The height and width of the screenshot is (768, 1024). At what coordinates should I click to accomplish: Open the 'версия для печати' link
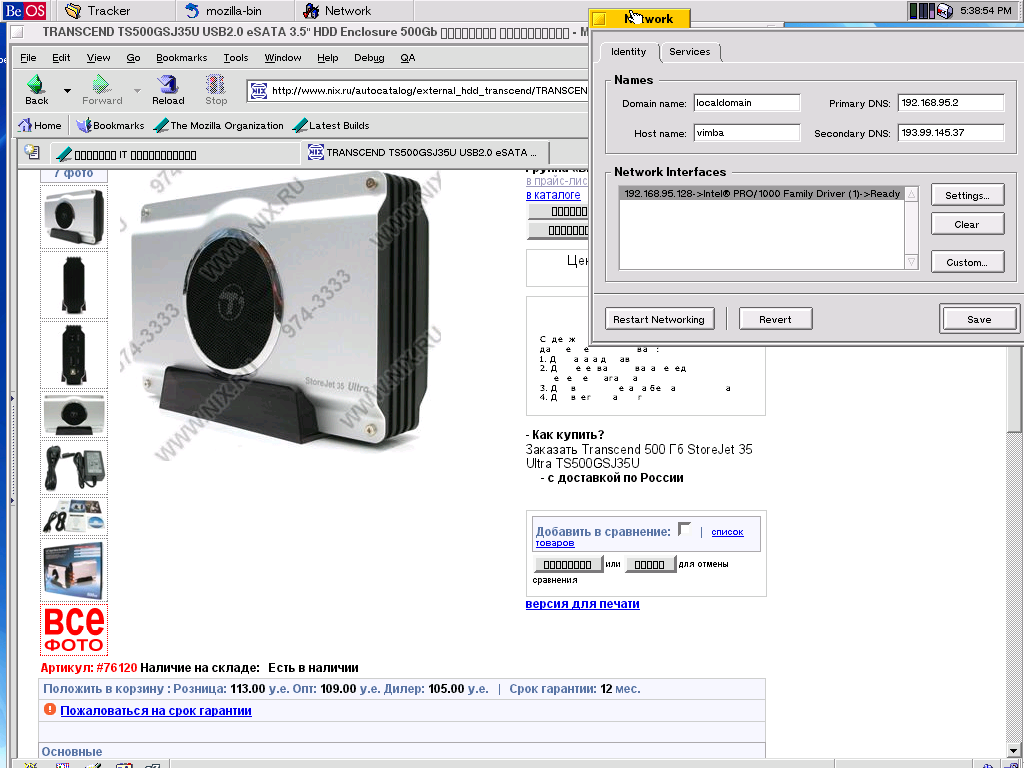582,604
